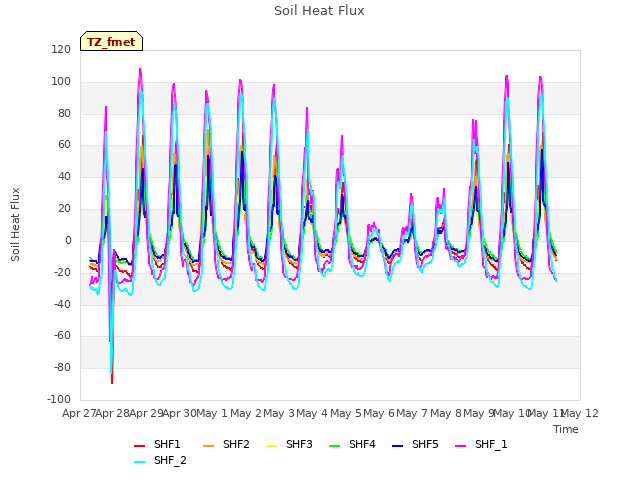Image resolution: width=640 pixels, height=480 pixels.
Task: Click the SHF4 green legend swatch
Action: [334, 446]
